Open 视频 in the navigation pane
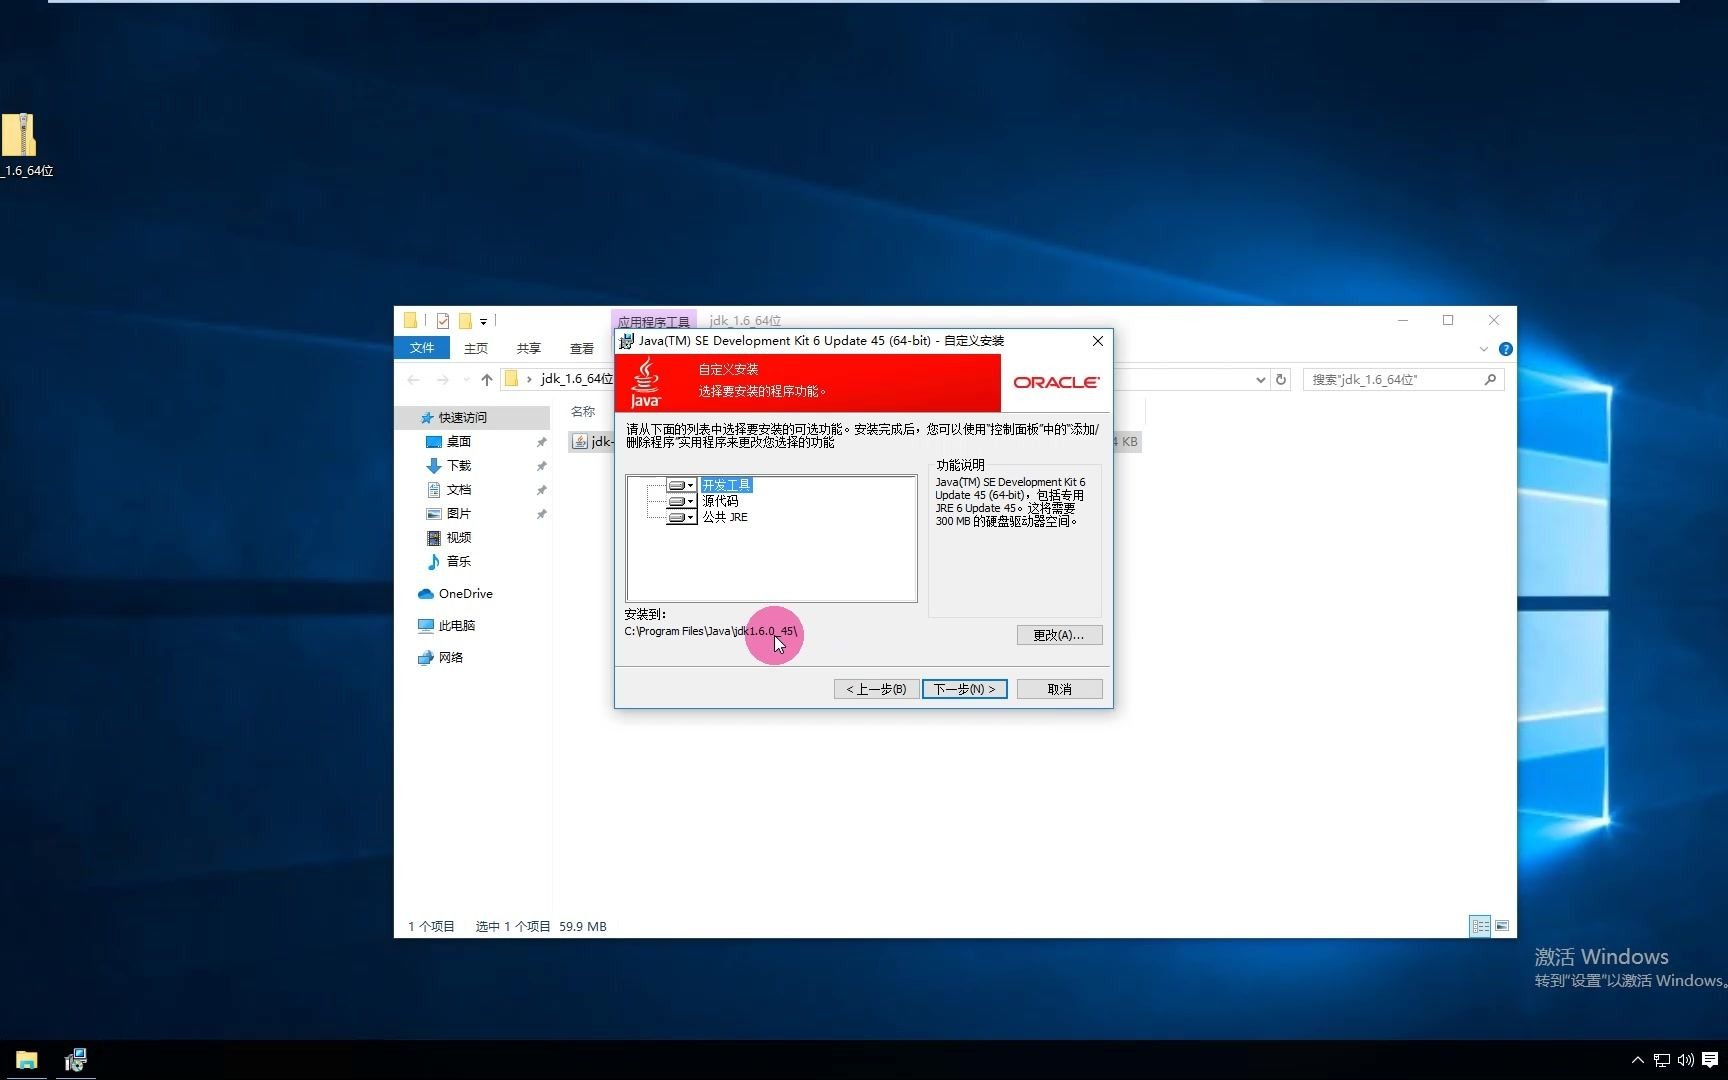Image resolution: width=1728 pixels, height=1080 pixels. [458, 537]
